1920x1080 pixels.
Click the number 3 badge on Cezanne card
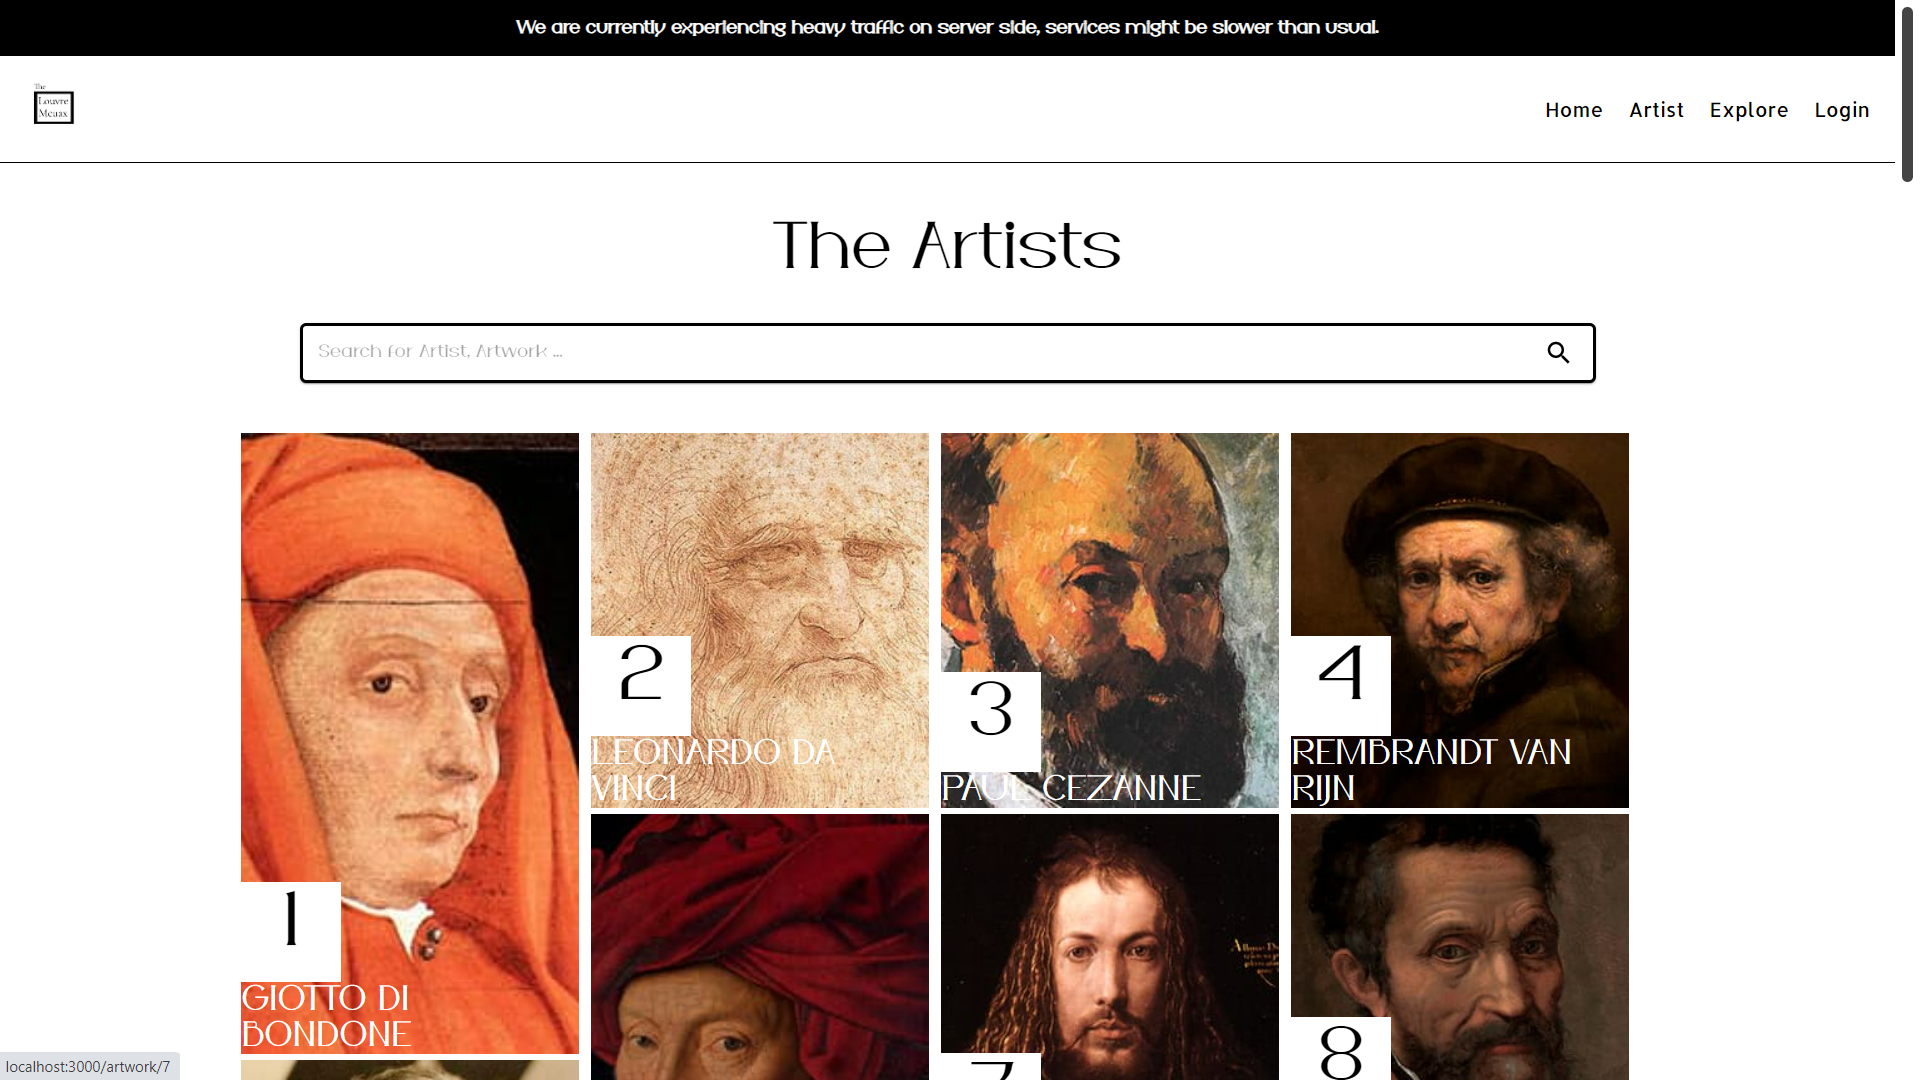click(991, 721)
